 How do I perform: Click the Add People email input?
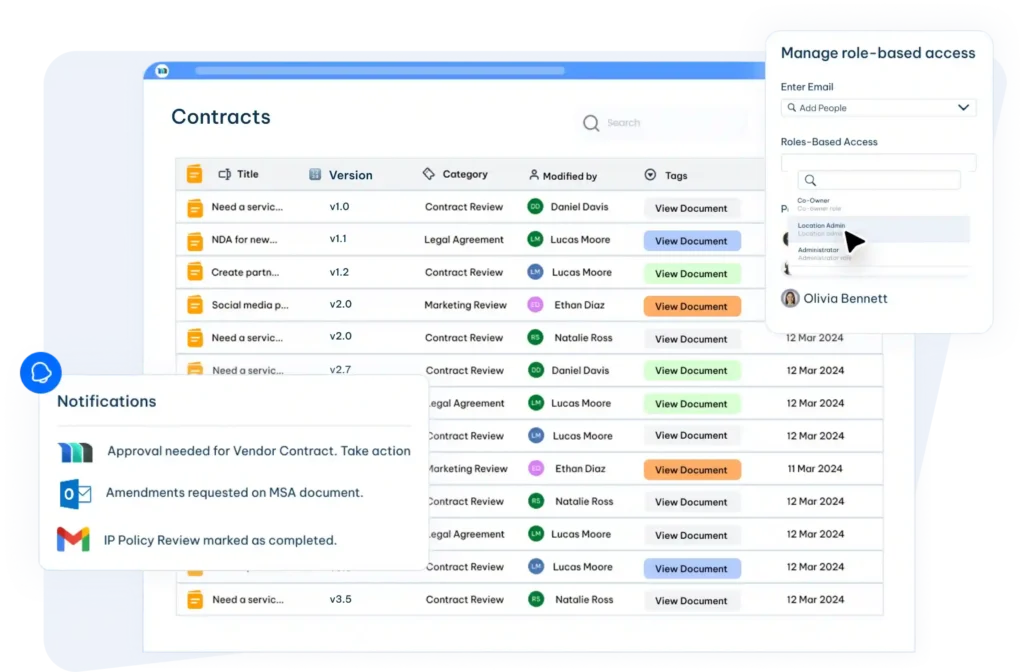[878, 108]
